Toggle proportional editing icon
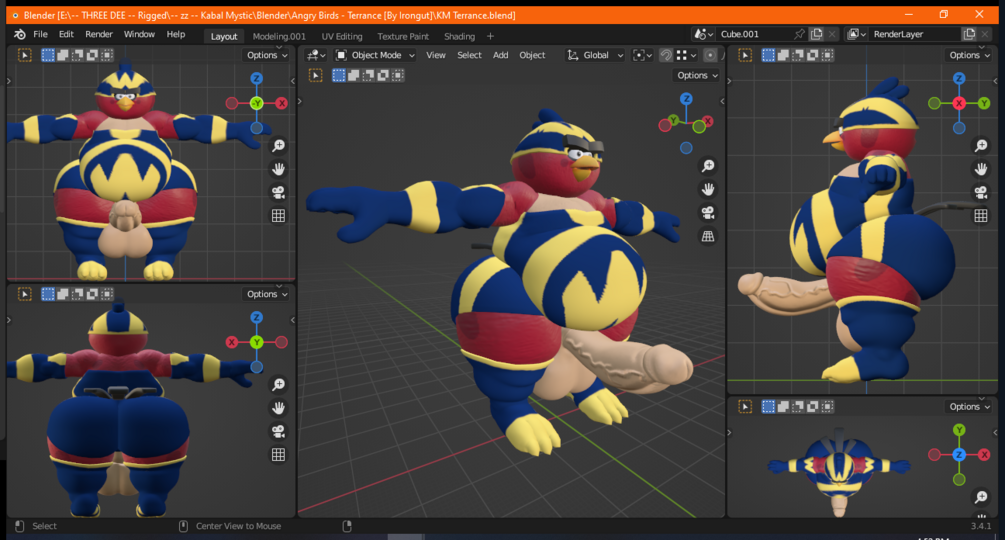This screenshot has width=1005, height=540. click(x=710, y=55)
